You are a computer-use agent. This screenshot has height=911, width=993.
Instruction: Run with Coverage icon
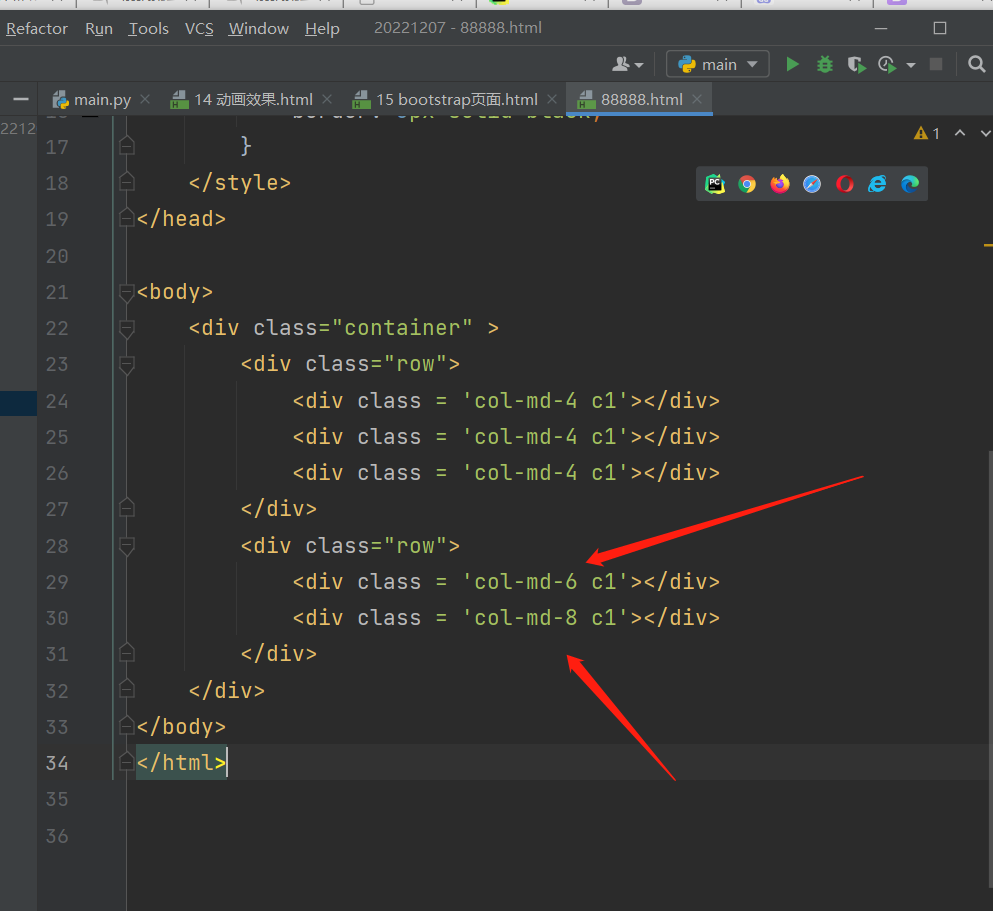tap(857, 65)
